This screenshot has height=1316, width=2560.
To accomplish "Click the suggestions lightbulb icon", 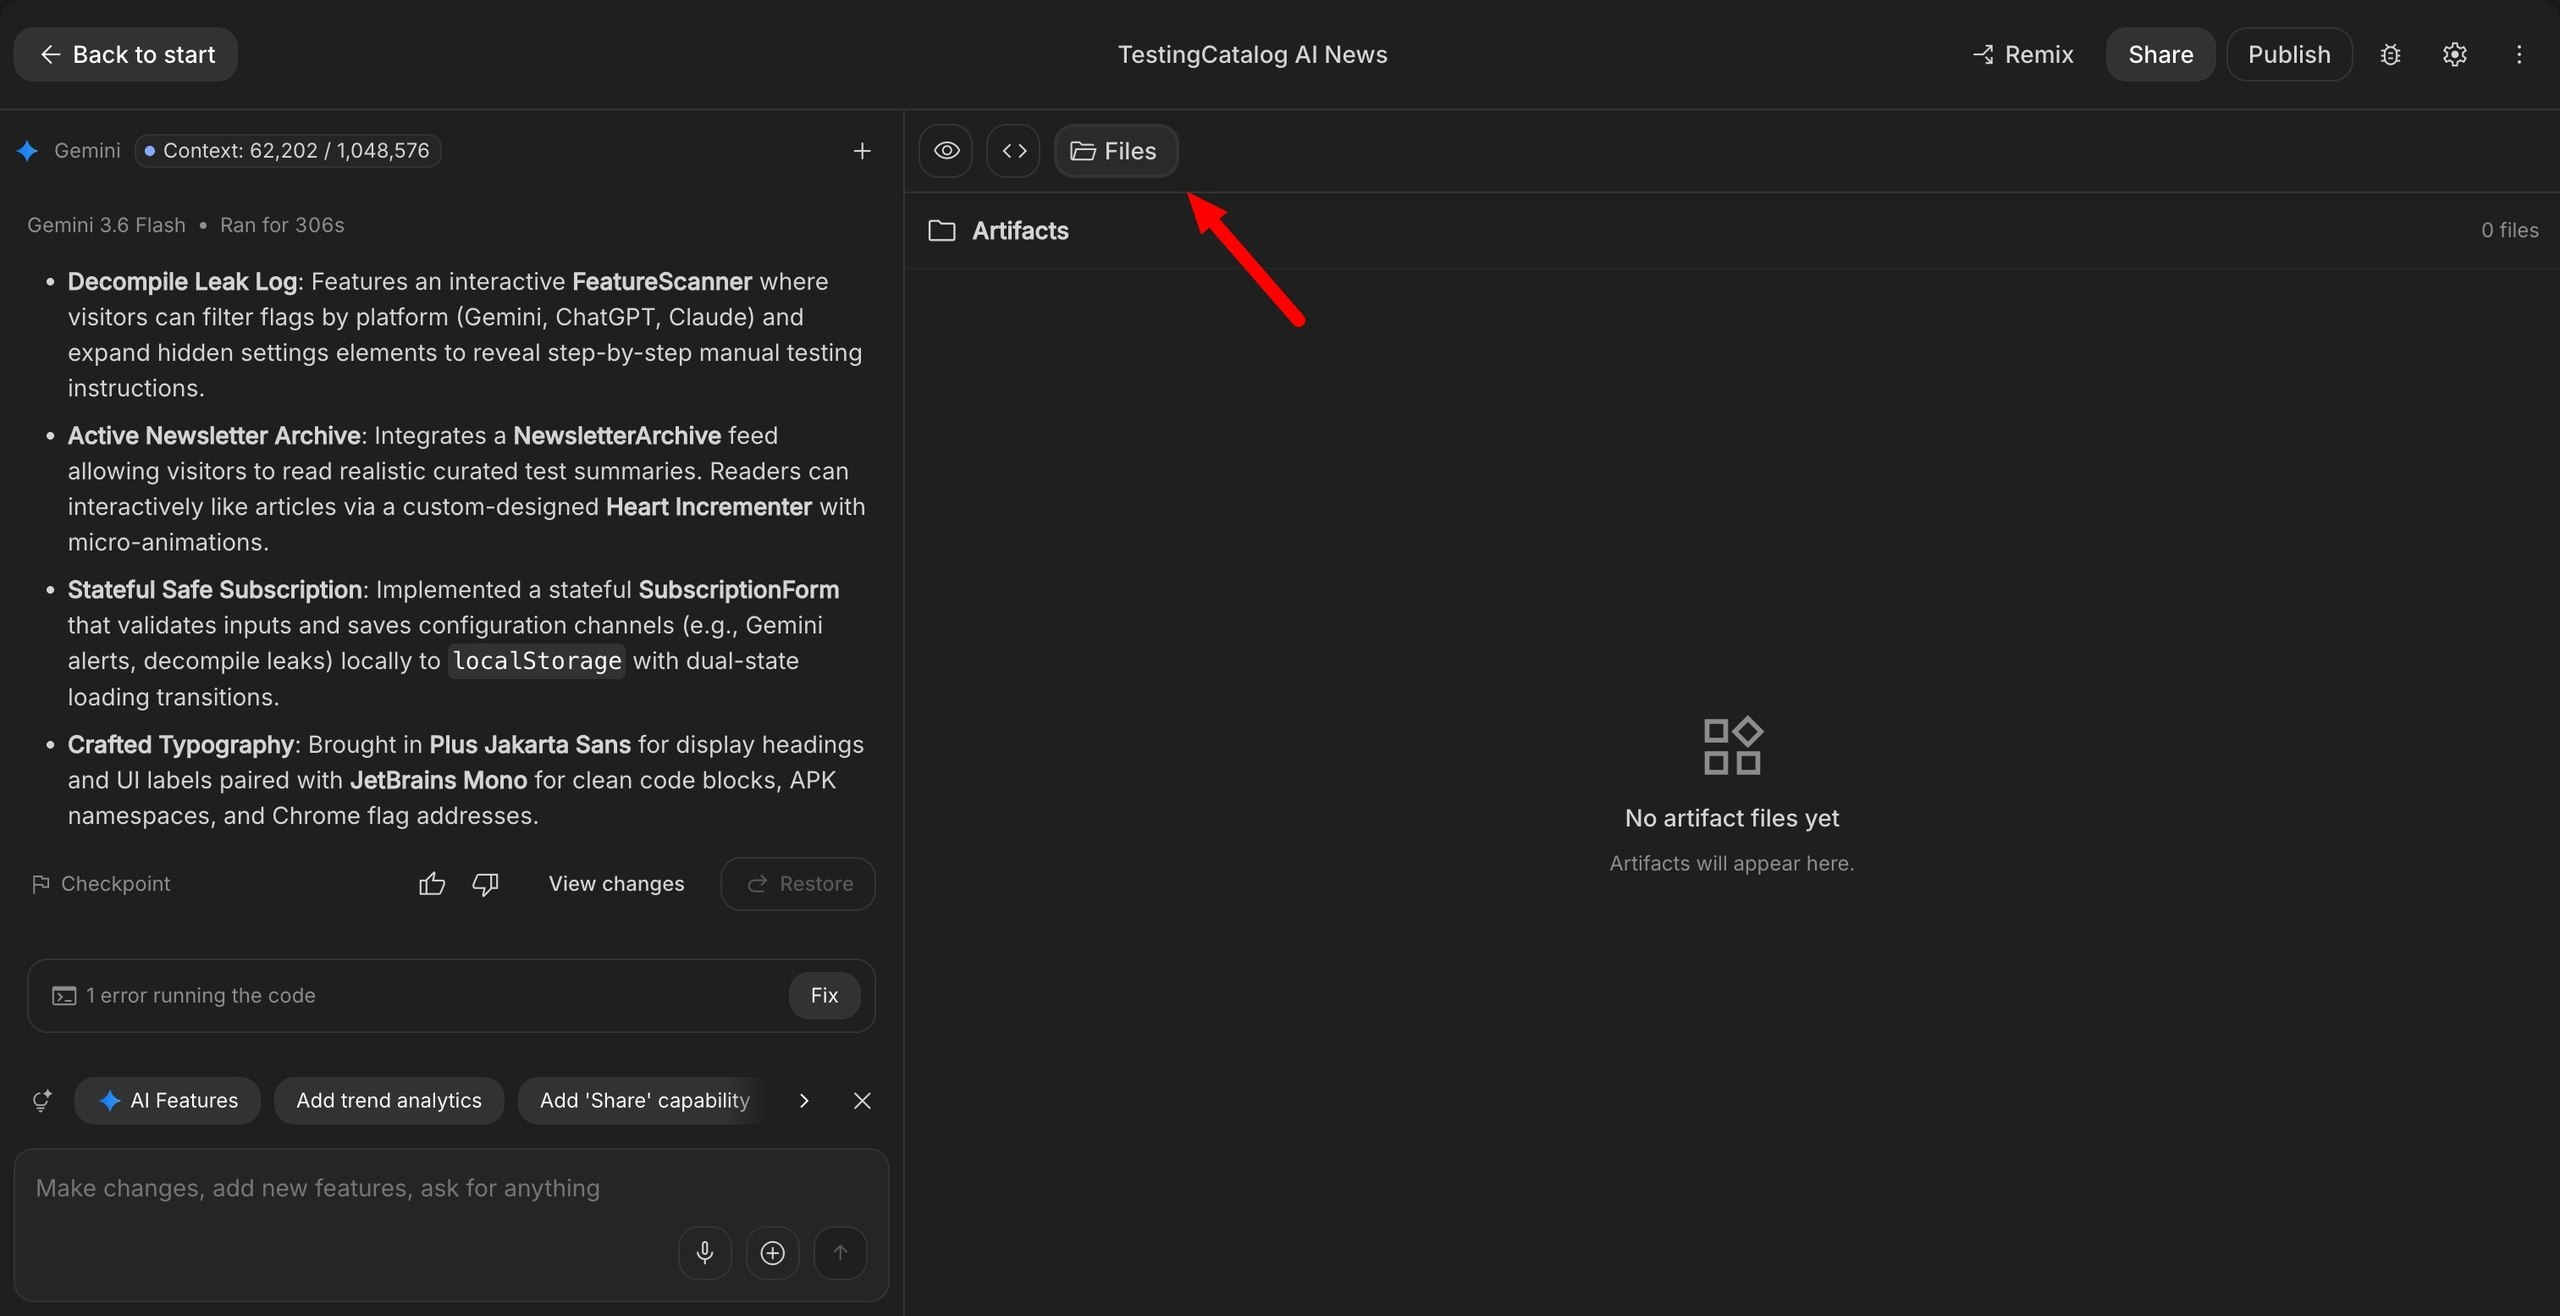I will tap(42, 1101).
